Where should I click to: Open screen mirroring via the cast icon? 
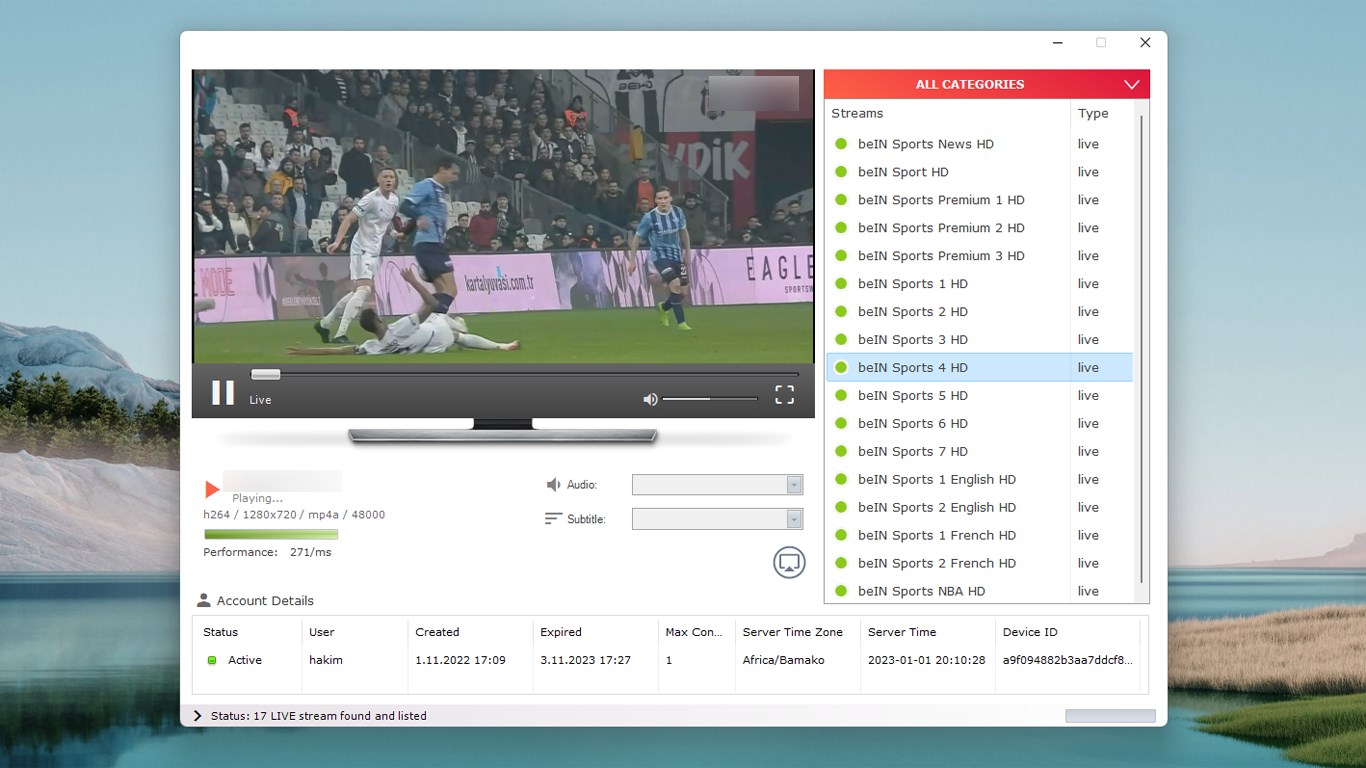789,562
